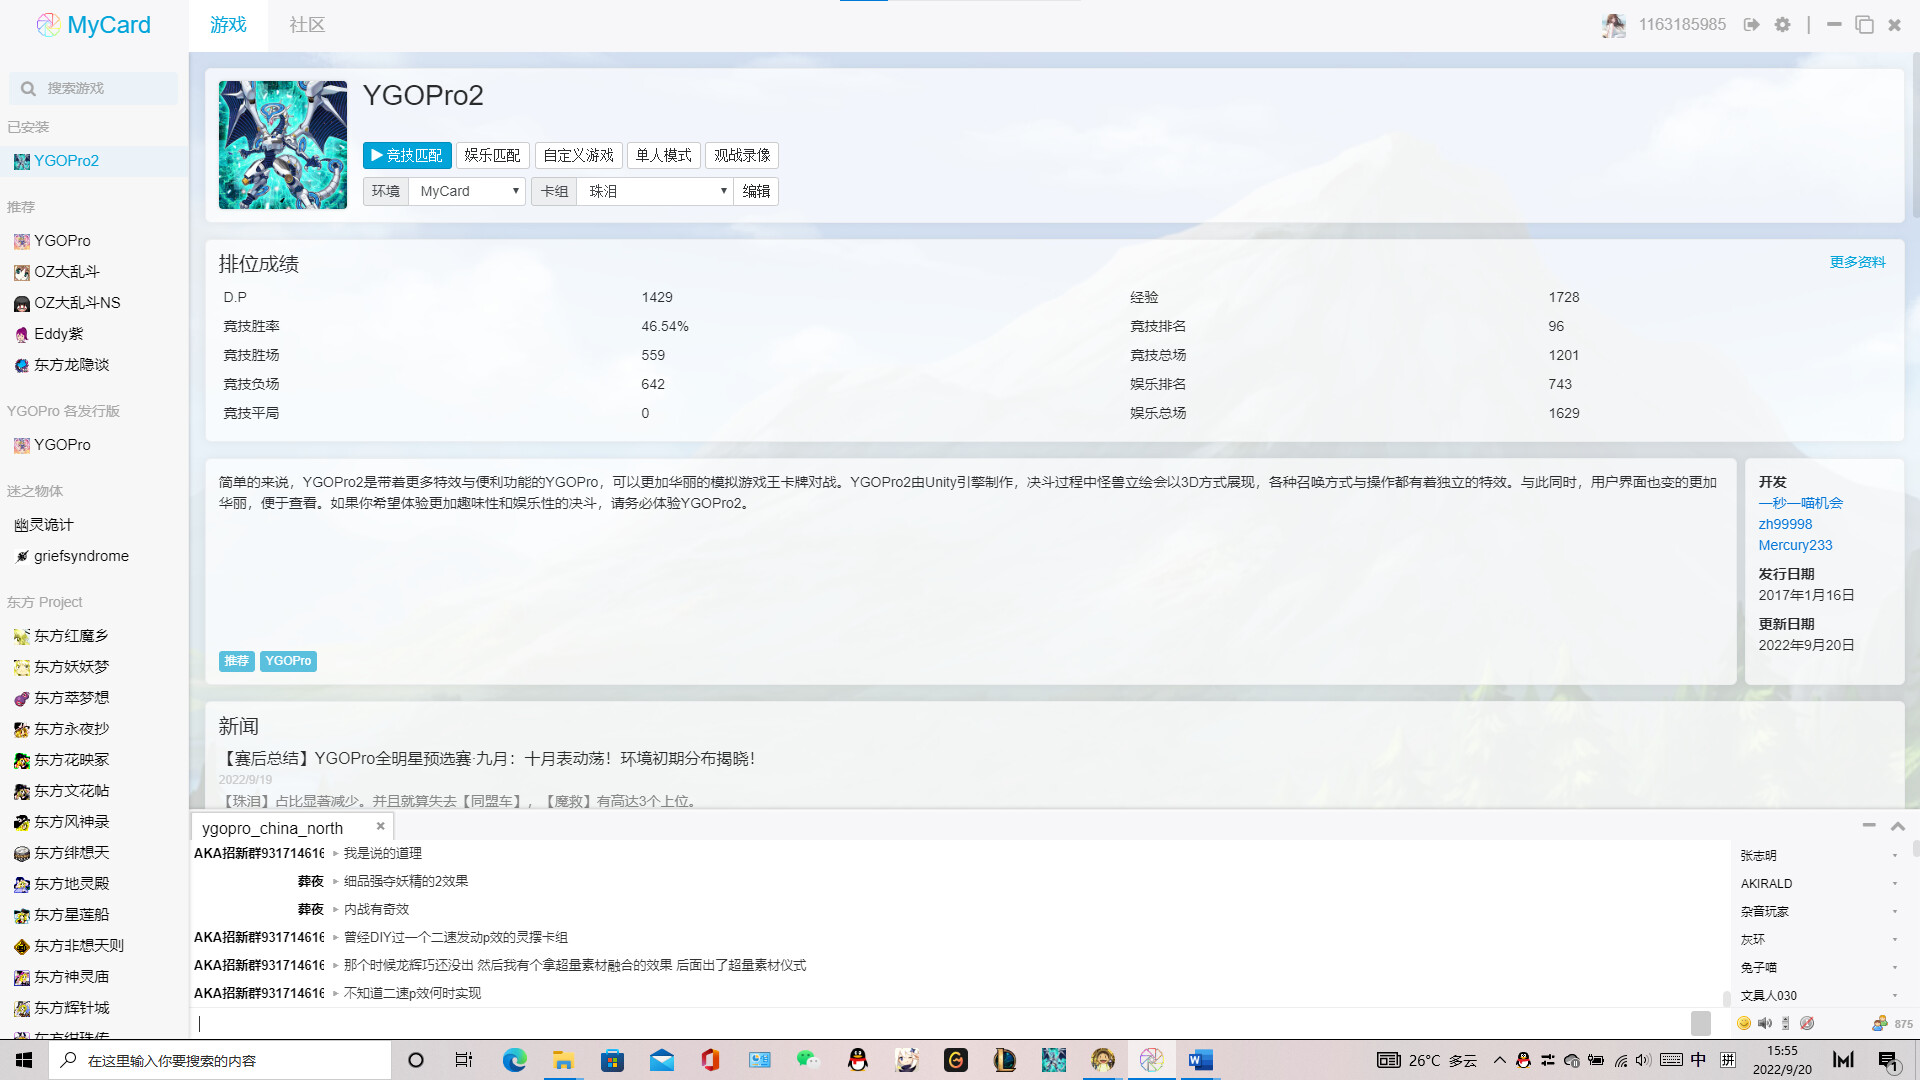This screenshot has height=1080, width=1920.
Task: Open 观战录像 replay viewer
Action: point(742,155)
